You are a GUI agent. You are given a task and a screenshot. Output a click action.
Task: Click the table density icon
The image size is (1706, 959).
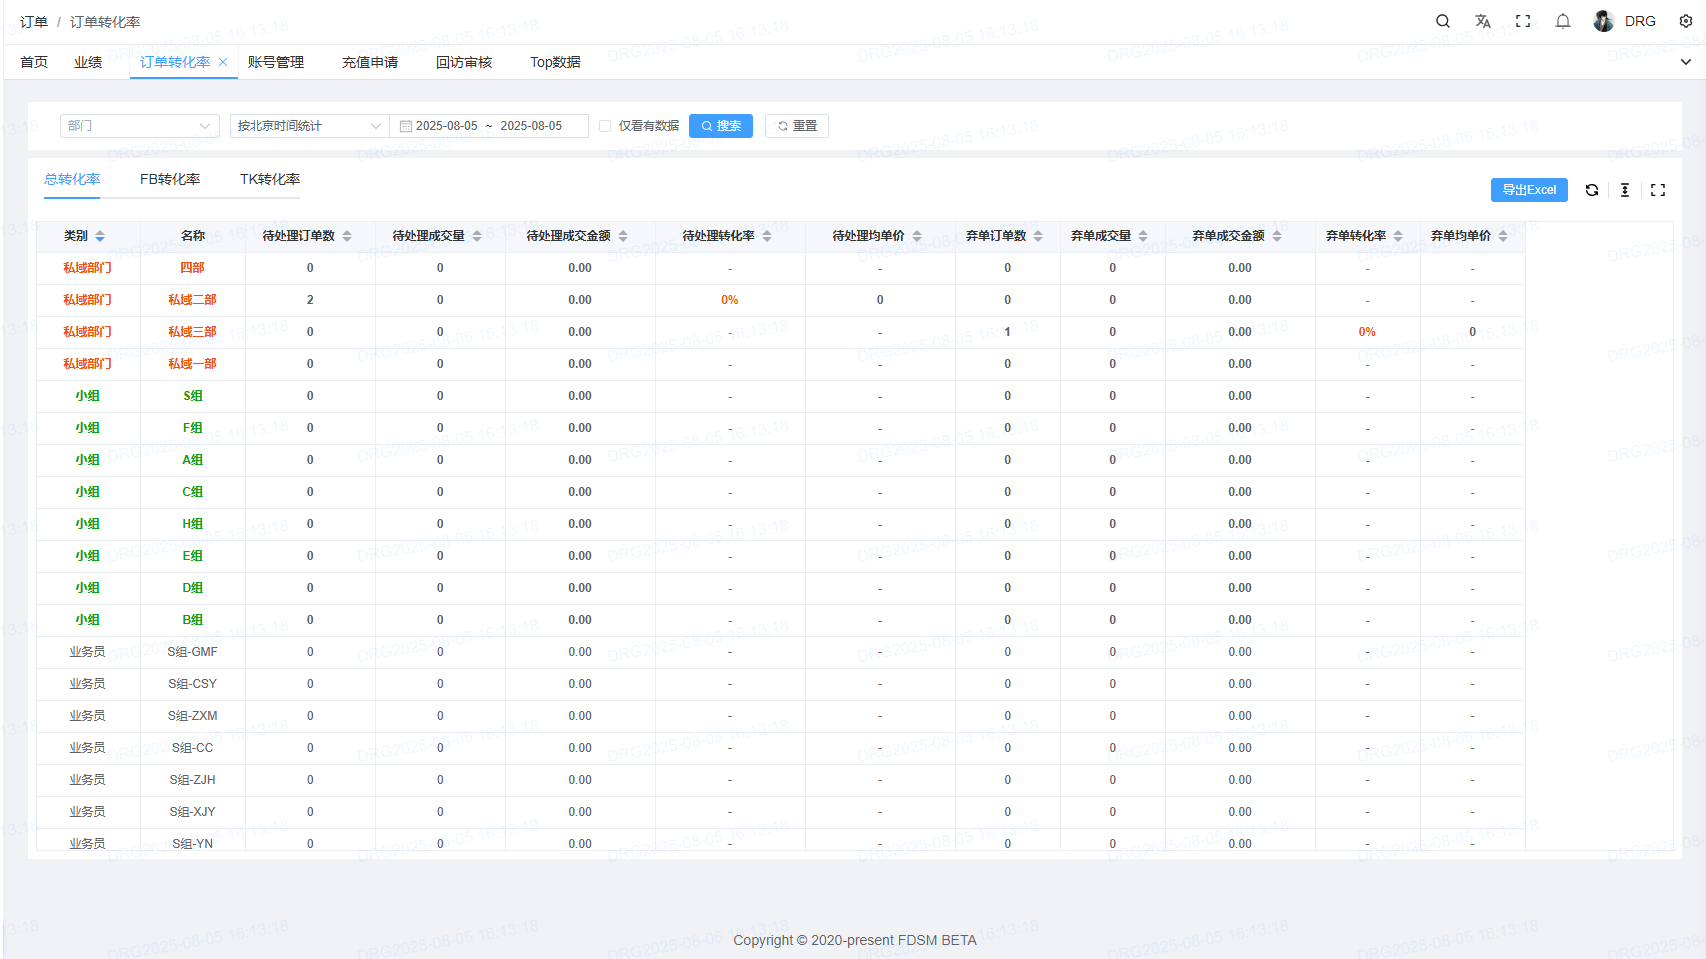pos(1625,190)
